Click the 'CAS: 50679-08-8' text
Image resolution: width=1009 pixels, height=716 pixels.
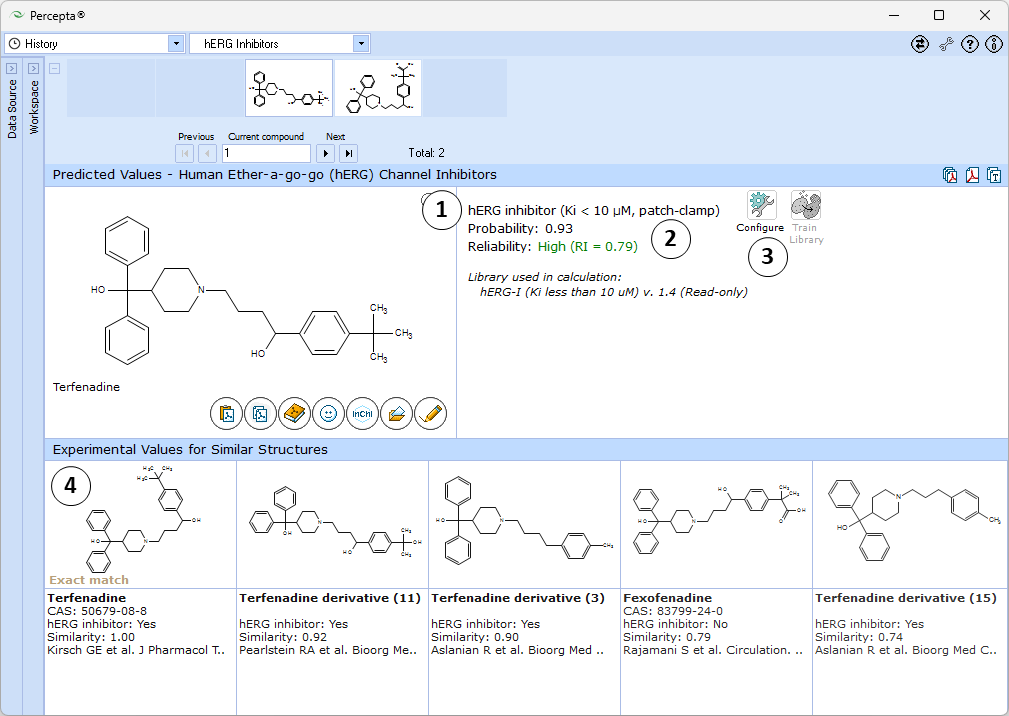point(97,611)
